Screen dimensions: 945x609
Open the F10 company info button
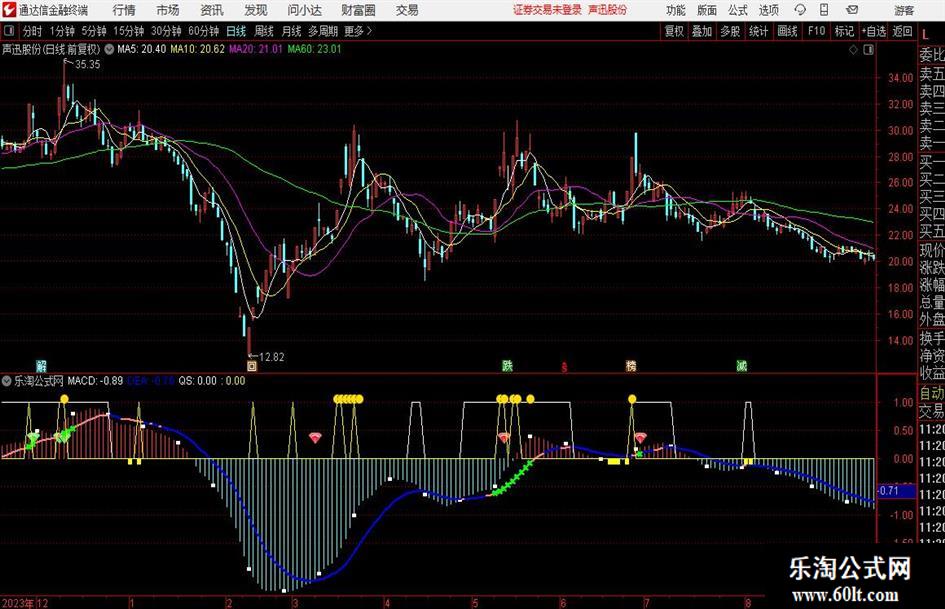click(816, 31)
